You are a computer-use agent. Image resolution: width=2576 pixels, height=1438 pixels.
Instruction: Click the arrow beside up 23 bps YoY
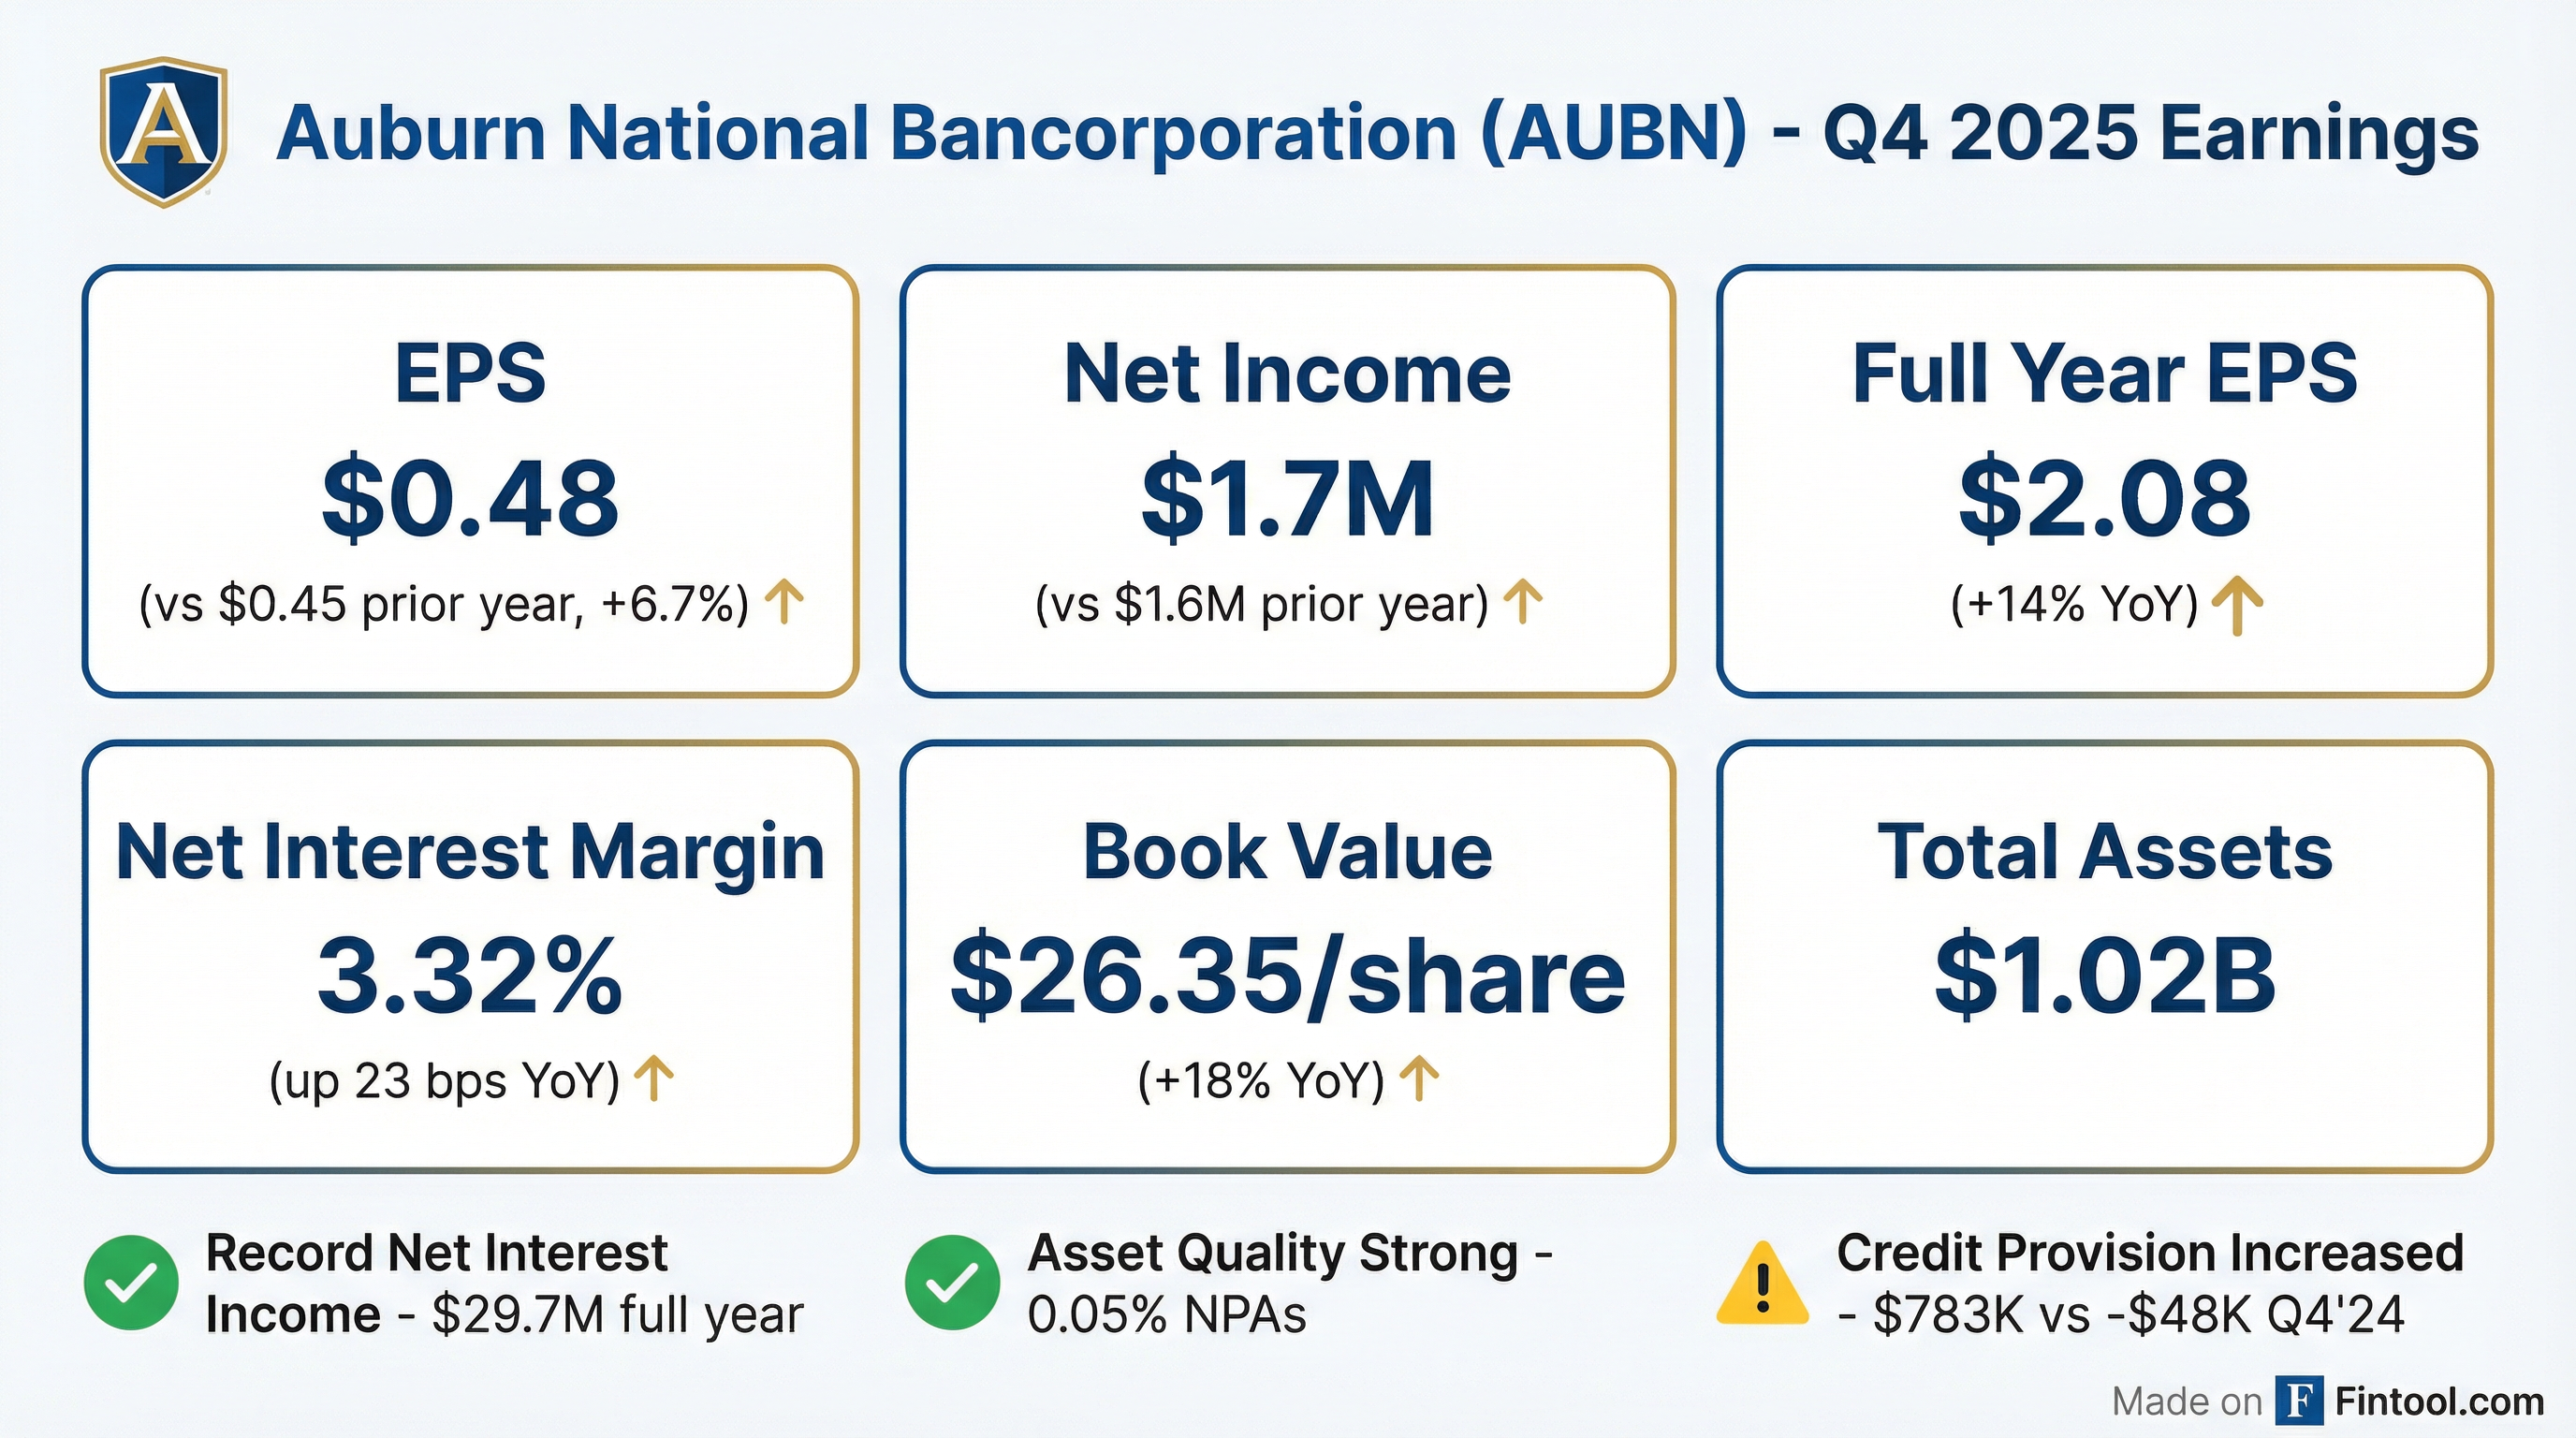pyautogui.click(x=654, y=1081)
